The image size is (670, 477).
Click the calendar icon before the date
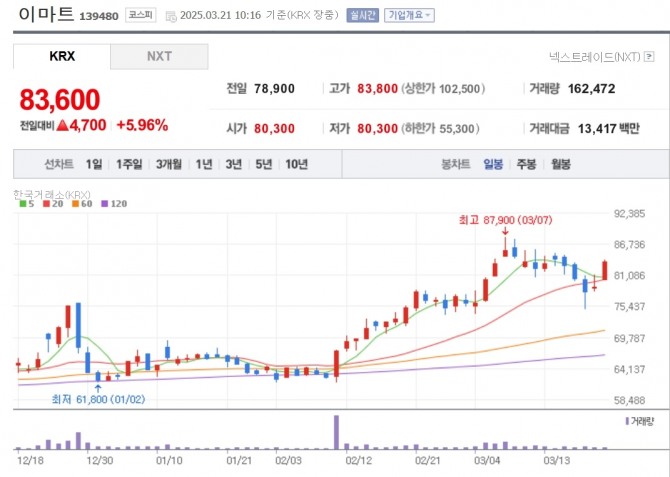point(171,17)
